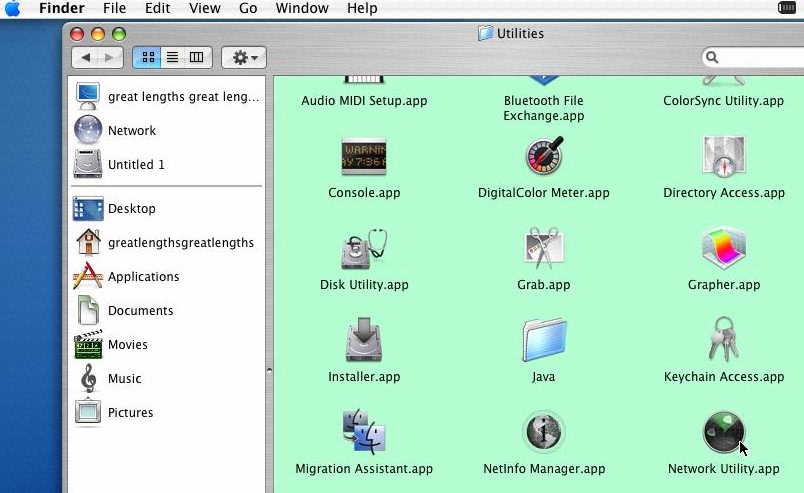The height and width of the screenshot is (493, 804).
Task: Open Migration Assistant.app icon
Action: coord(364,431)
